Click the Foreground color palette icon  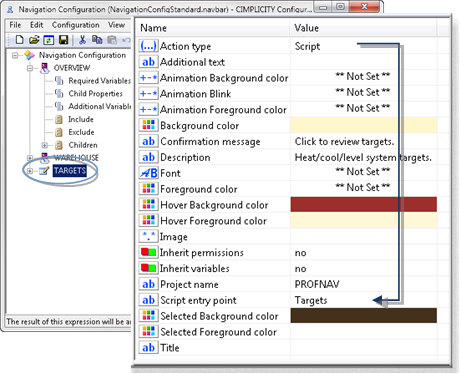(x=148, y=189)
